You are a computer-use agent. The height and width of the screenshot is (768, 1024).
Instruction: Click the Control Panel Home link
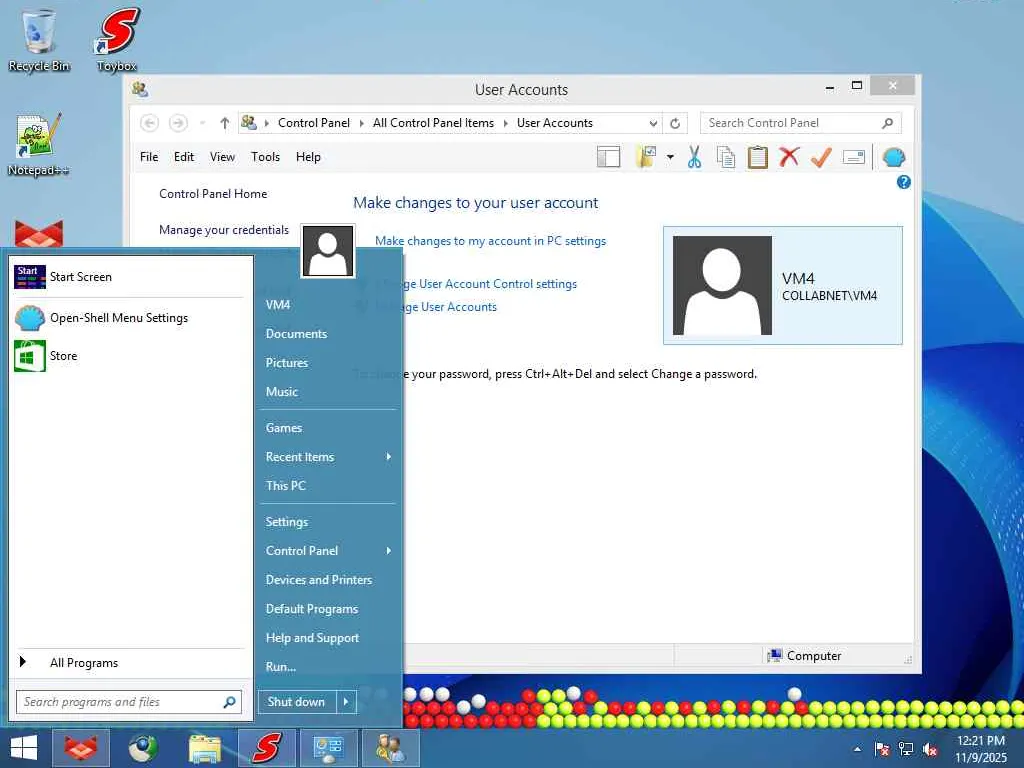coord(213,194)
